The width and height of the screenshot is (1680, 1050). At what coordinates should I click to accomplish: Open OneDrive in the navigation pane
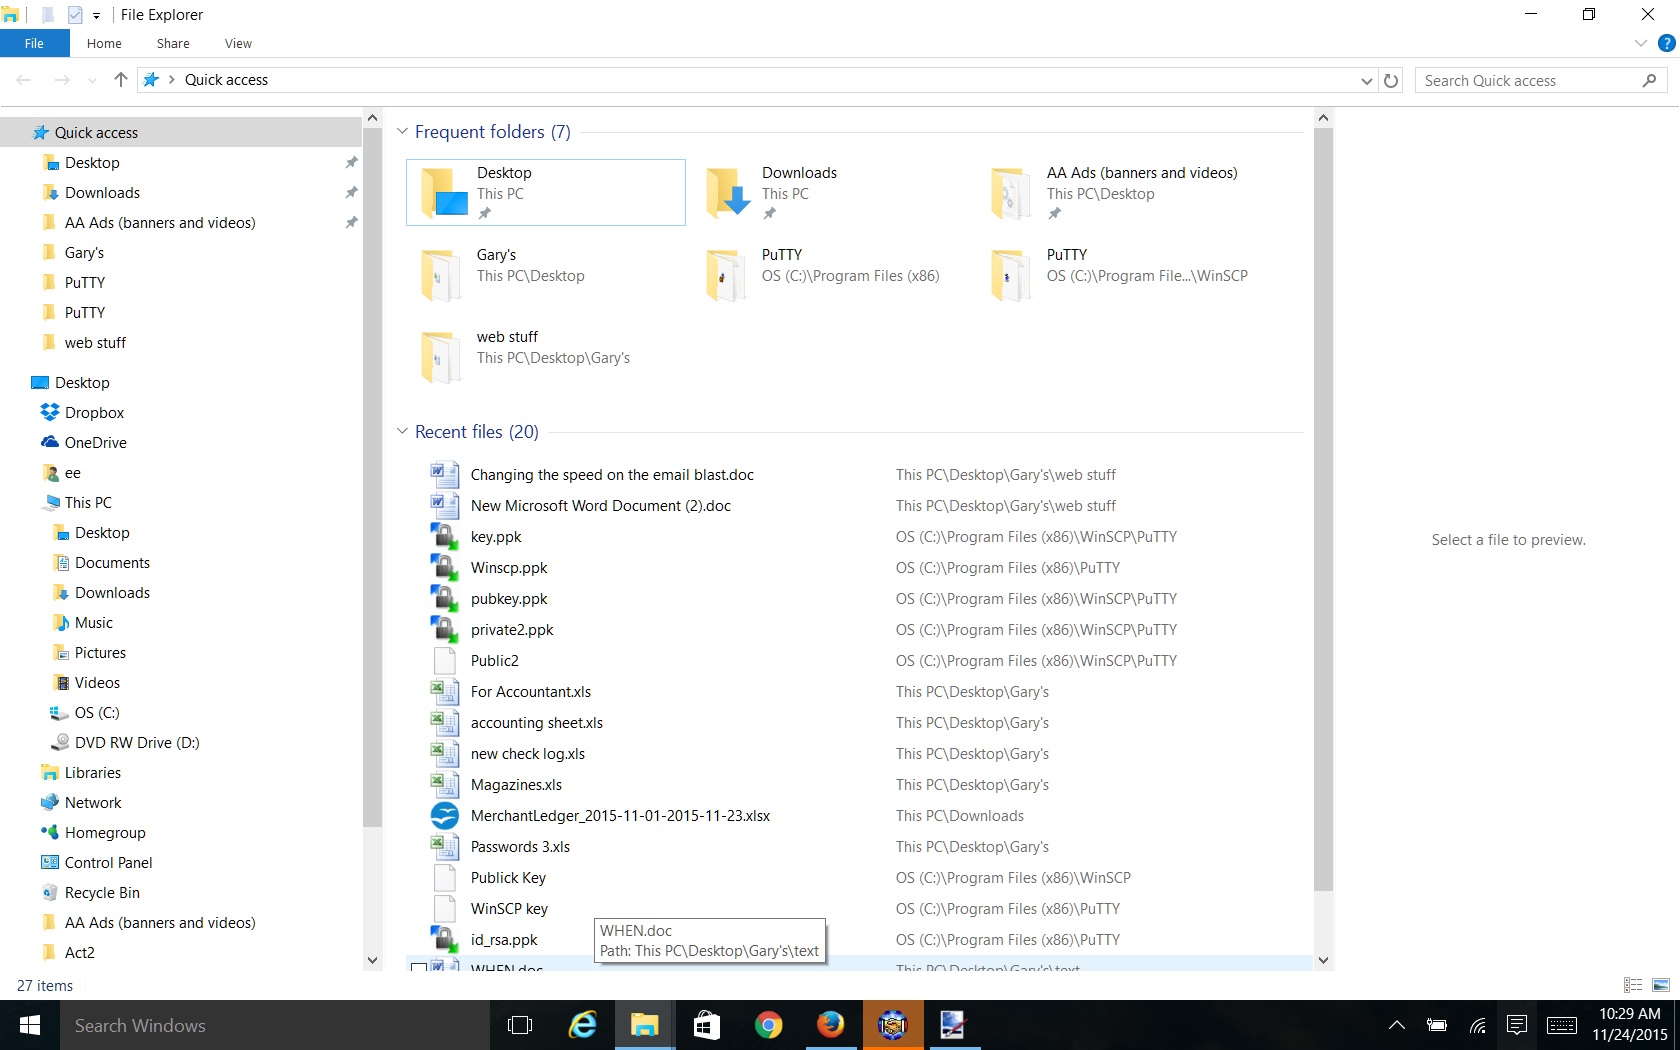click(x=95, y=443)
